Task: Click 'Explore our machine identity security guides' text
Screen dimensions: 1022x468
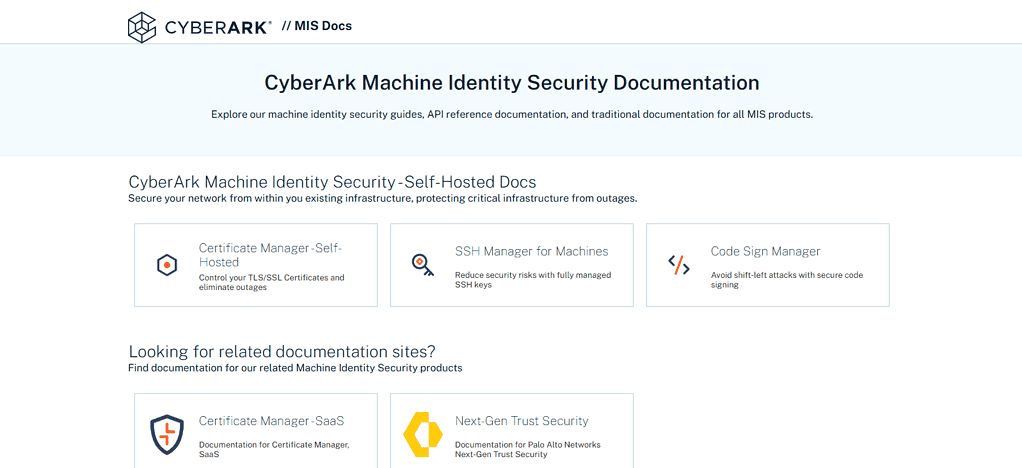Action: pos(512,114)
